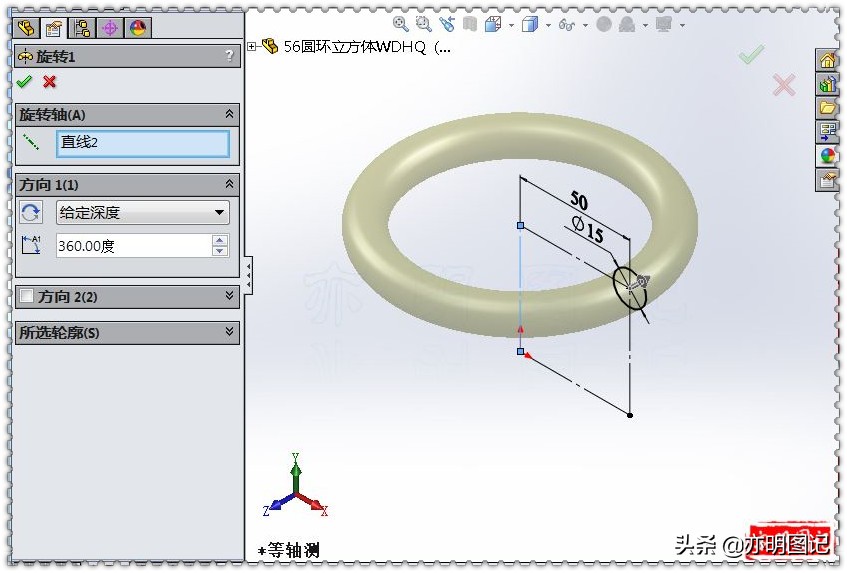847x573 pixels.
Task: Open the DisplayManager tab
Action: [138, 28]
